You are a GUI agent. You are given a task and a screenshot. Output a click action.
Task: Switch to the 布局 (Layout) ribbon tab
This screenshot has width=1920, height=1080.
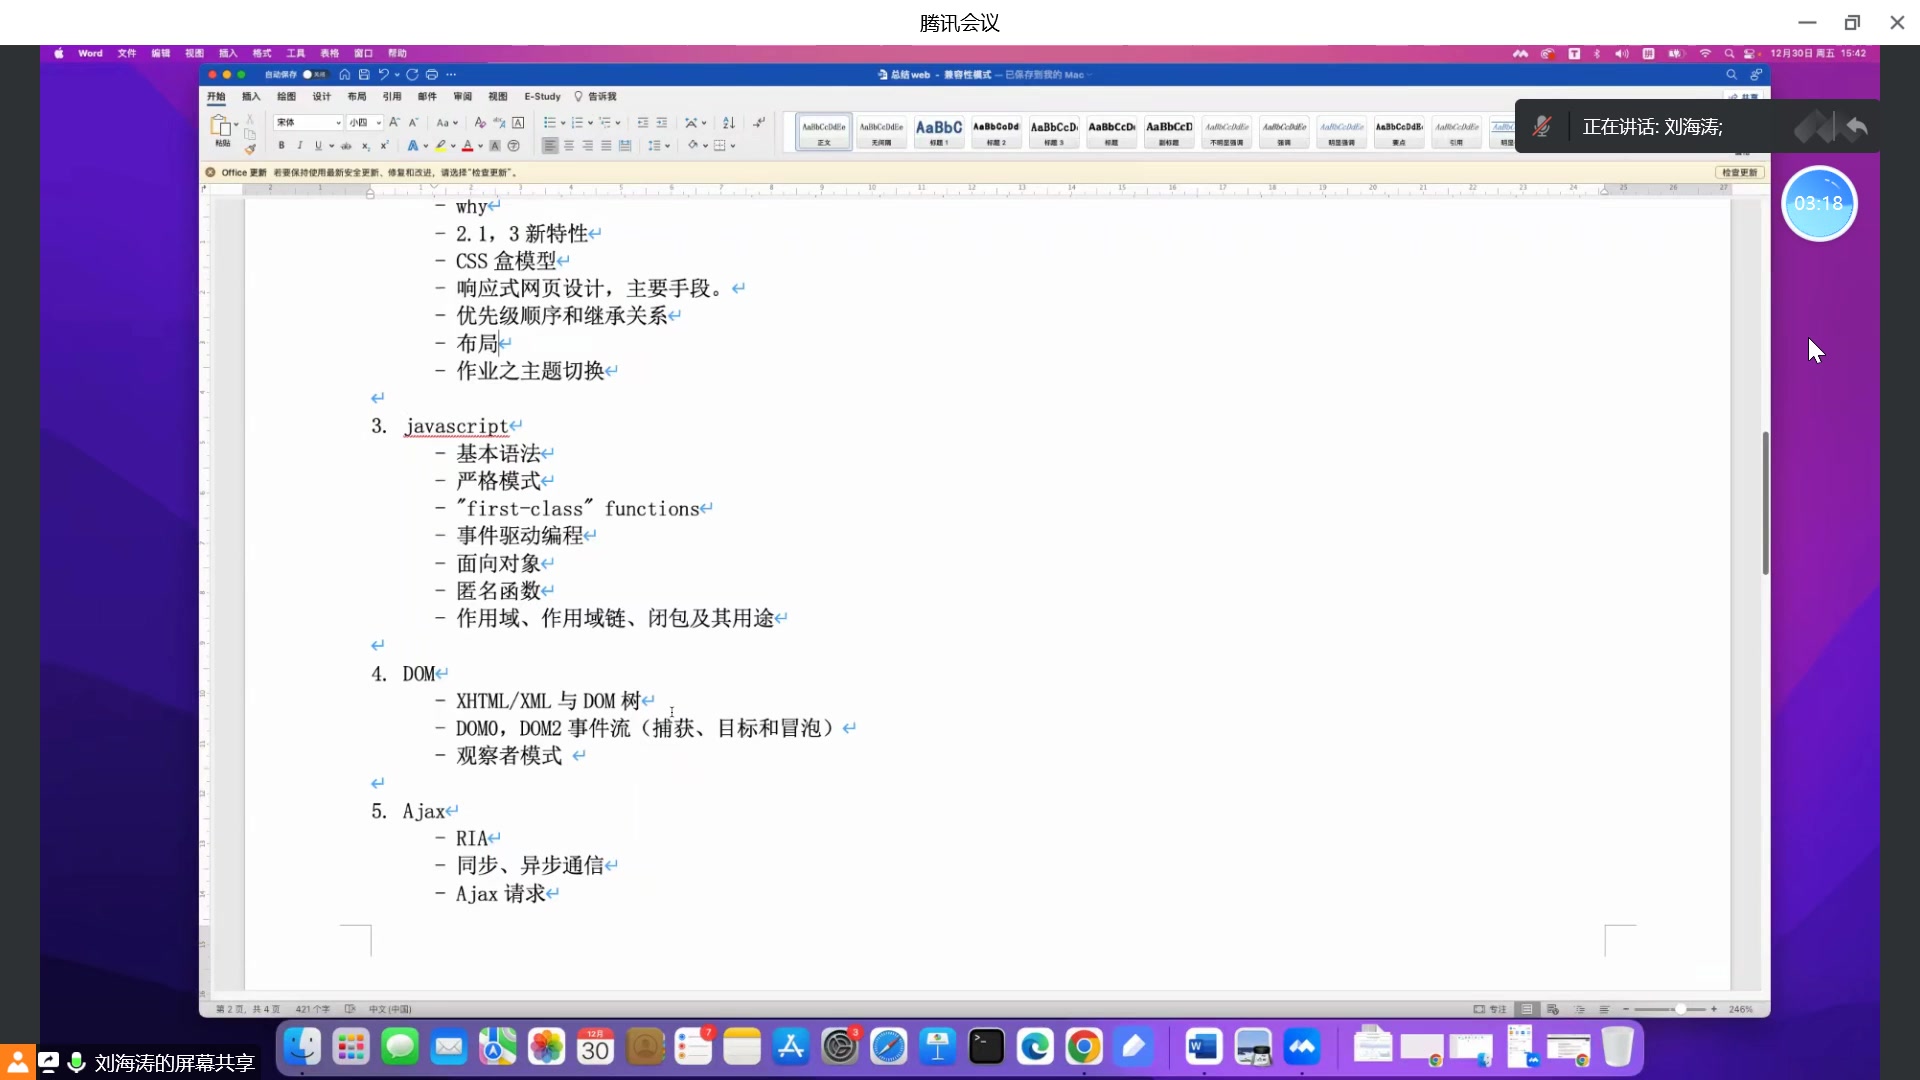(357, 97)
